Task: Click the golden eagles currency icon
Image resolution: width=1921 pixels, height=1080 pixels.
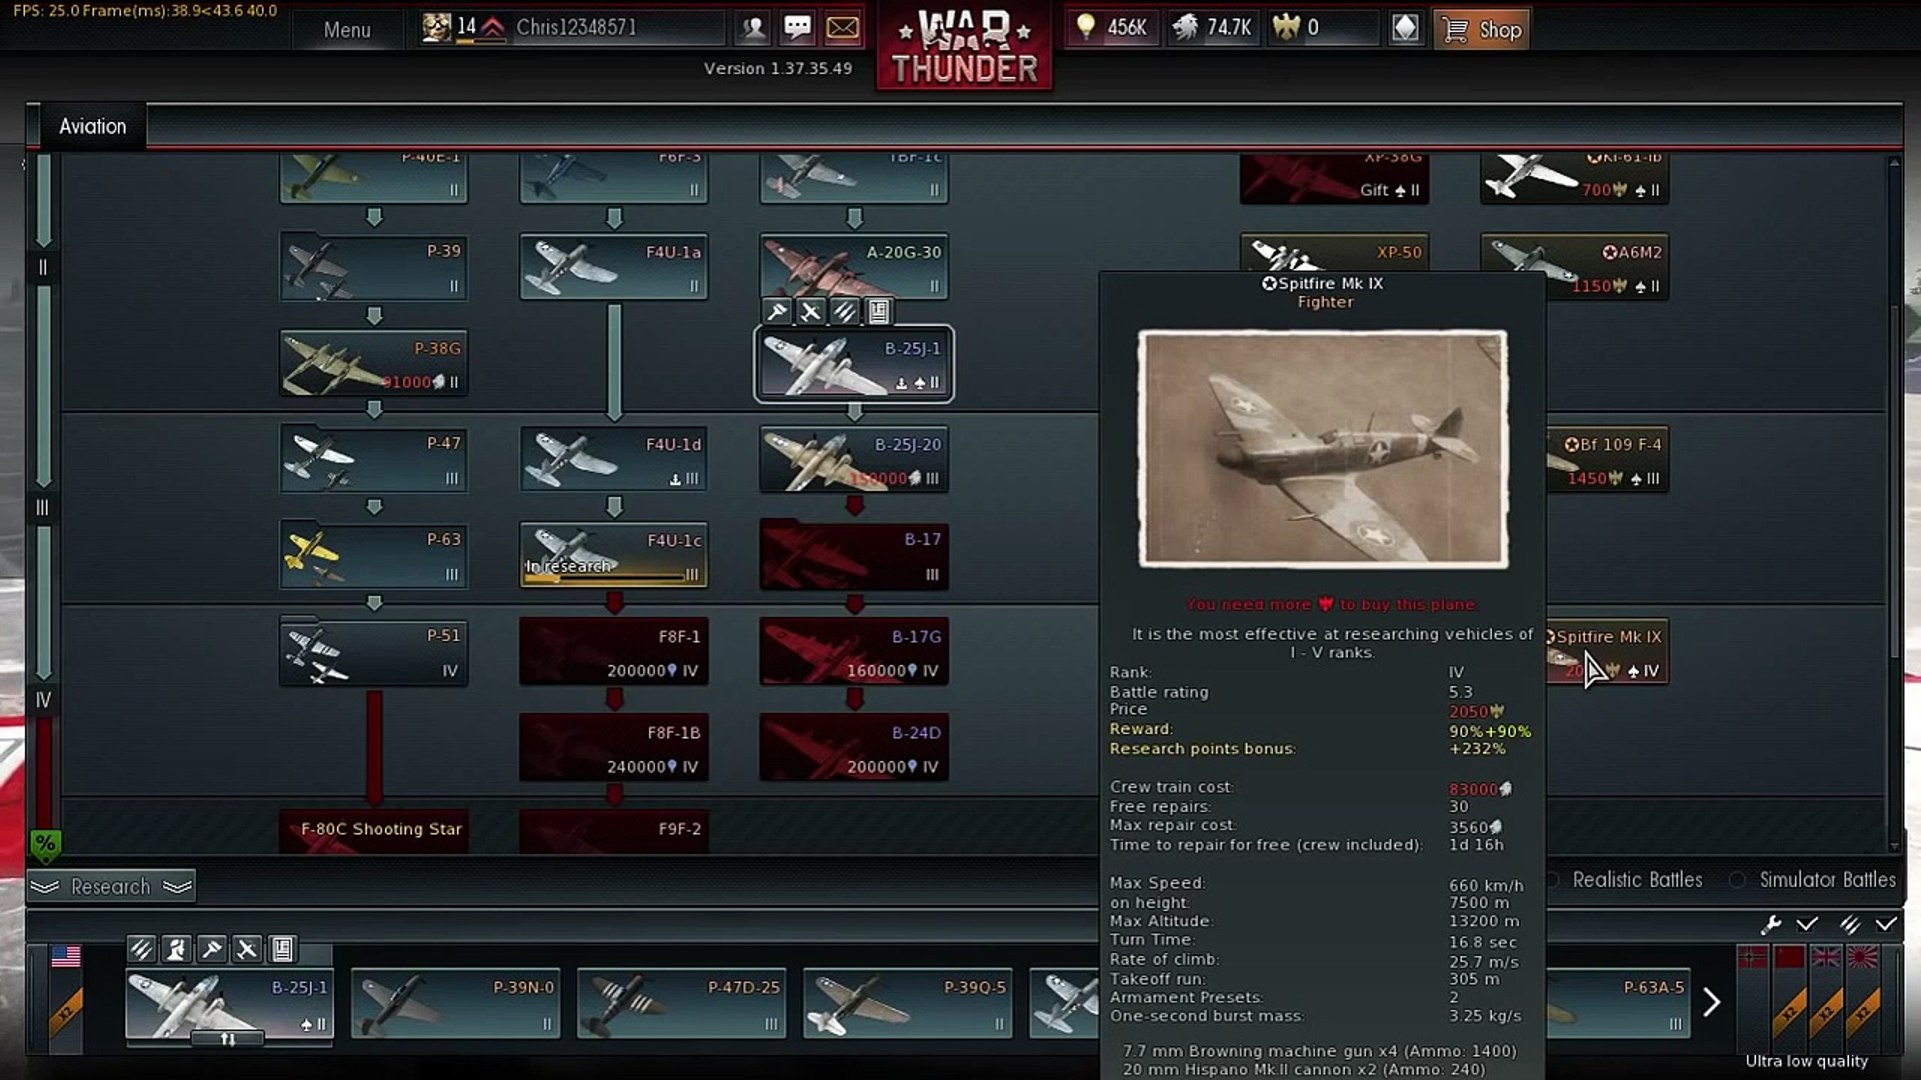Action: point(1286,27)
